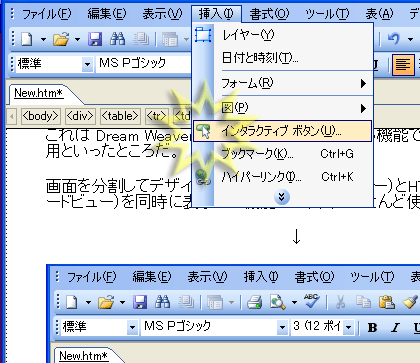Choose インタラクティブ ボタン(U)... menu entry
Screen dimensions: 420x363
[282, 131]
